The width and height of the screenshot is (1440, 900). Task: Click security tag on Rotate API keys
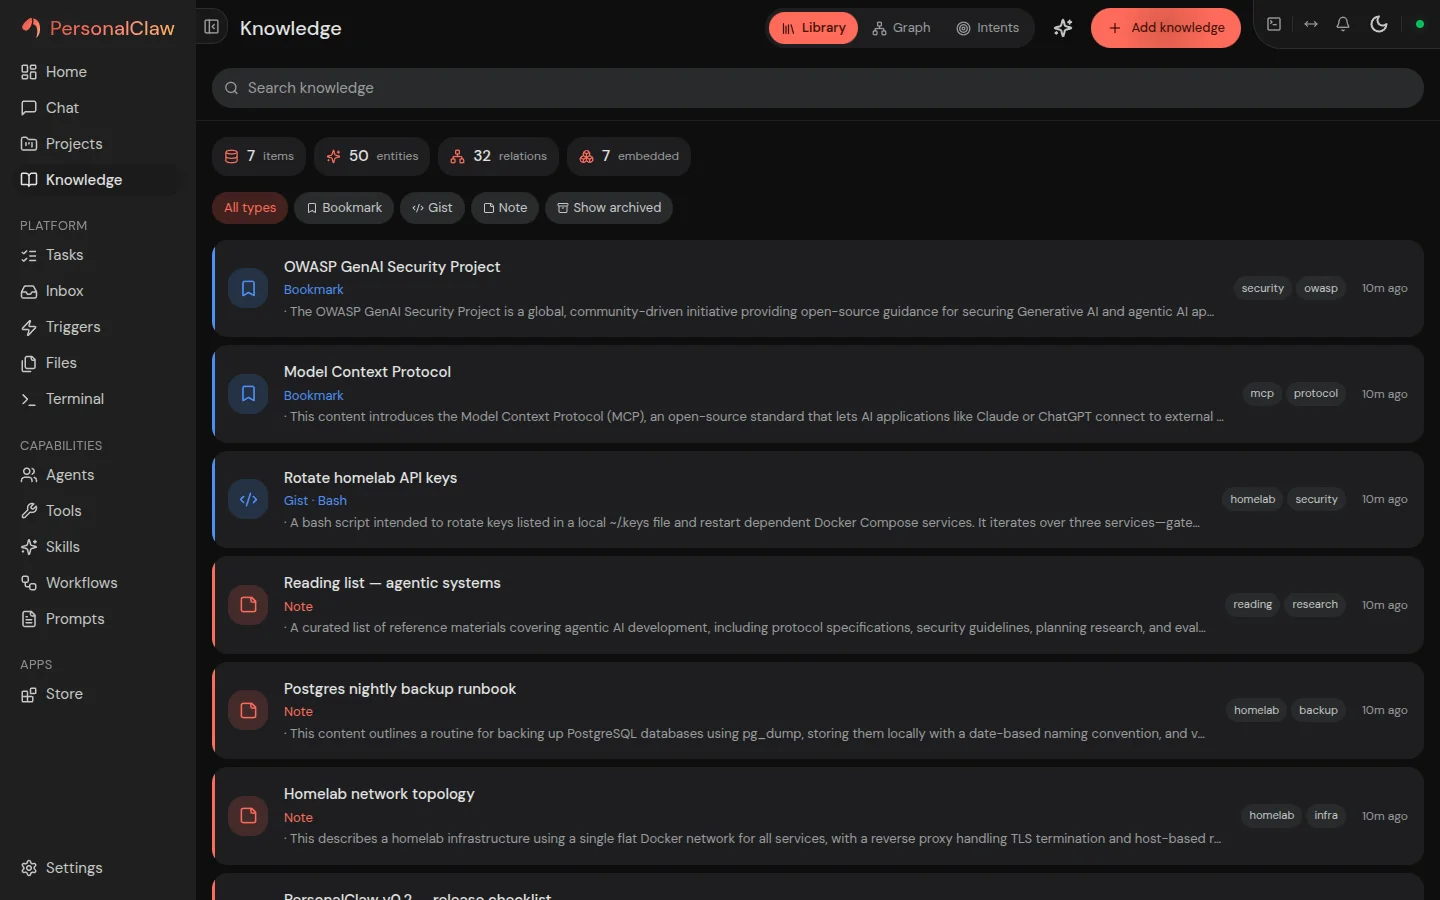point(1316,499)
